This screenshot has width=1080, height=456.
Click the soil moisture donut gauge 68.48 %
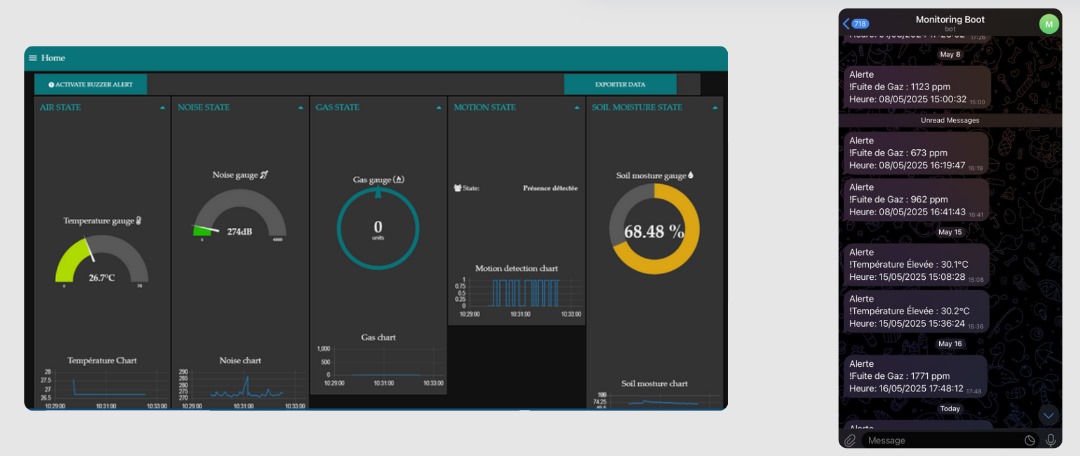click(x=654, y=229)
